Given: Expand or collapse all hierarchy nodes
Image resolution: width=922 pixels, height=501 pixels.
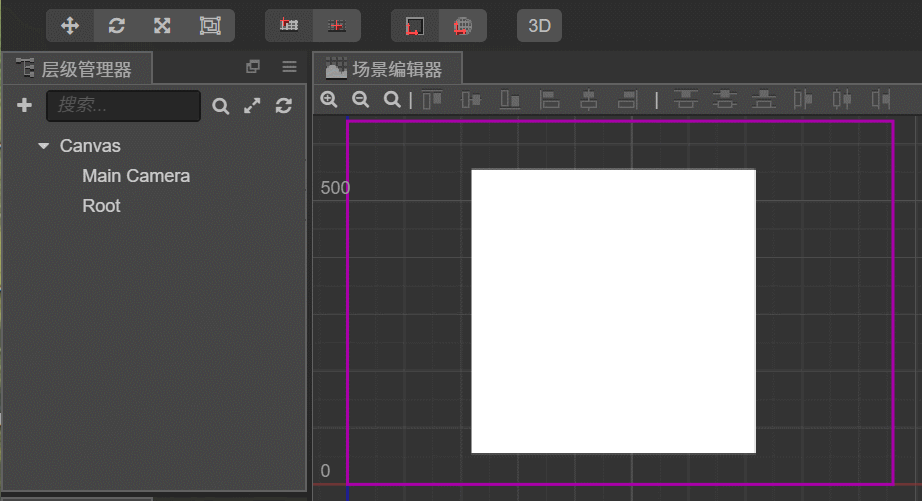Looking at the screenshot, I should click(252, 105).
